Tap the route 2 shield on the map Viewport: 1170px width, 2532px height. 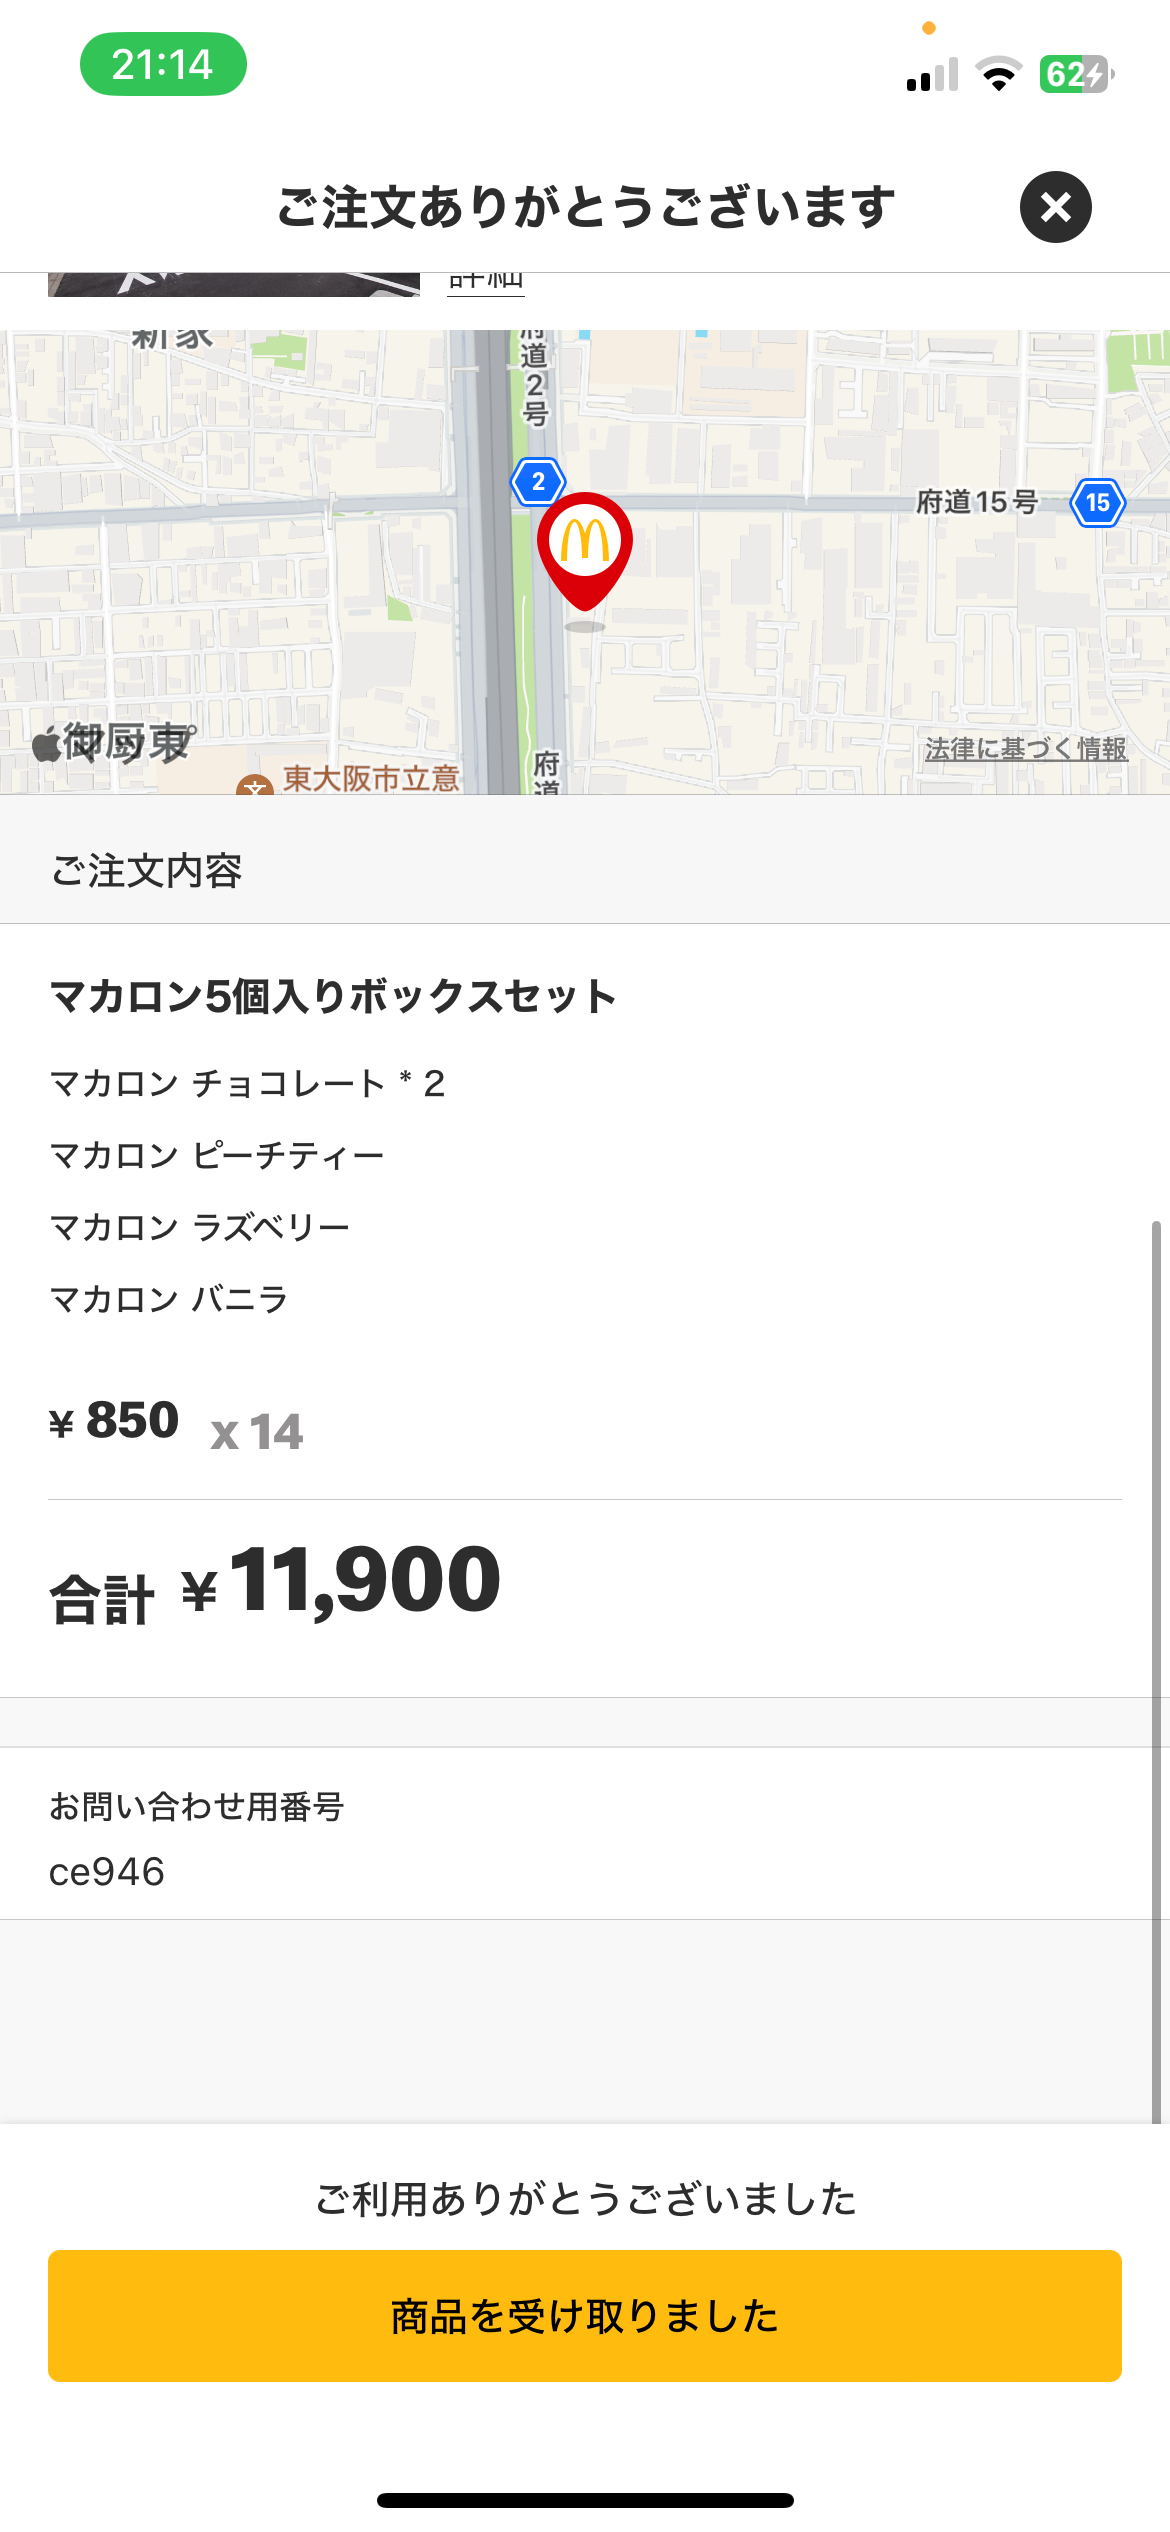coord(538,482)
